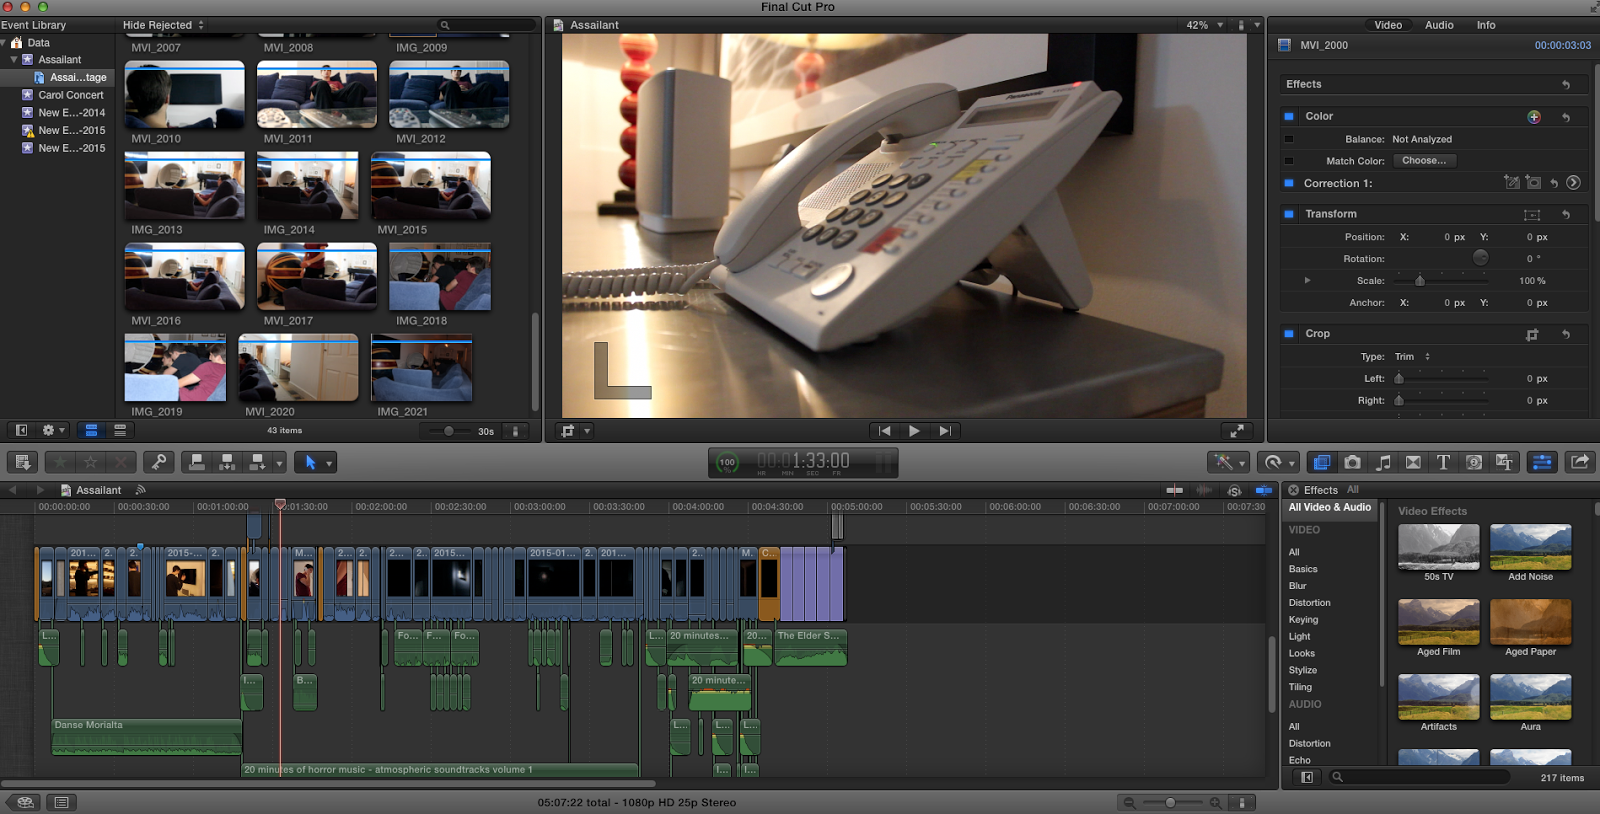Open the Music and Sound browser
The width and height of the screenshot is (1600, 814).
[1383, 462]
